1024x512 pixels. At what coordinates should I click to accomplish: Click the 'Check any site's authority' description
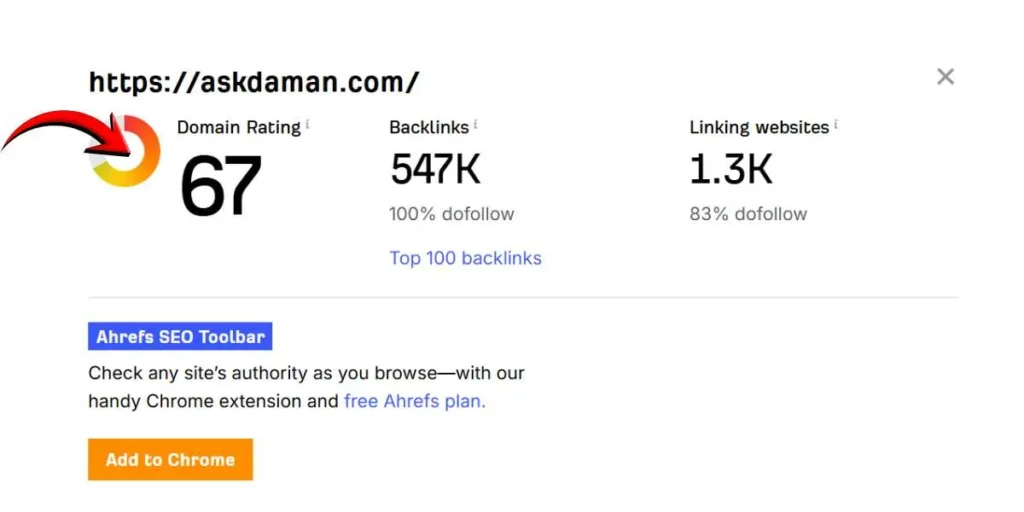(306, 373)
